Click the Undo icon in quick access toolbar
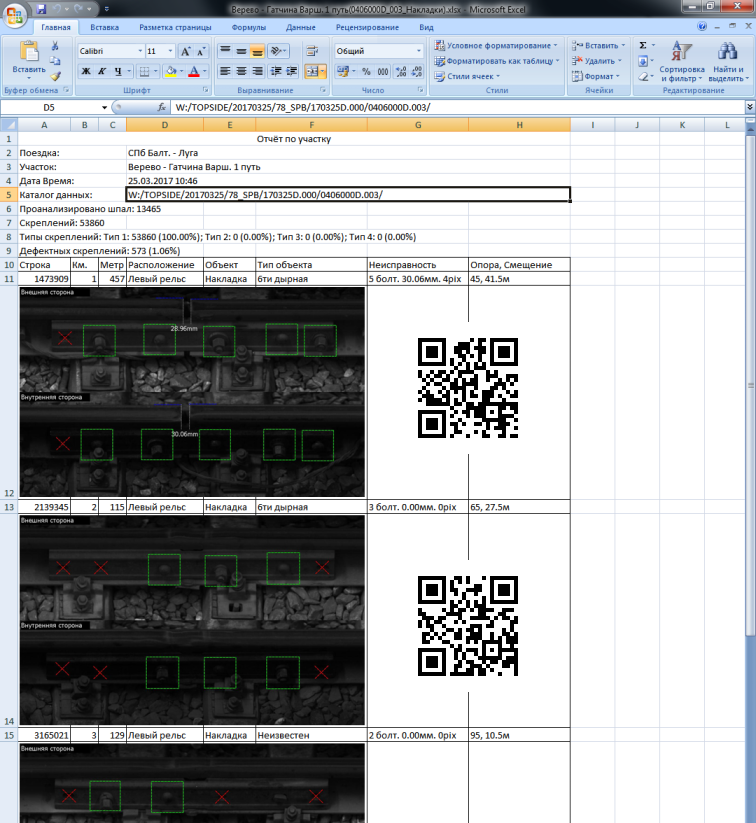Image resolution: width=756 pixels, height=823 pixels. (57, 9)
